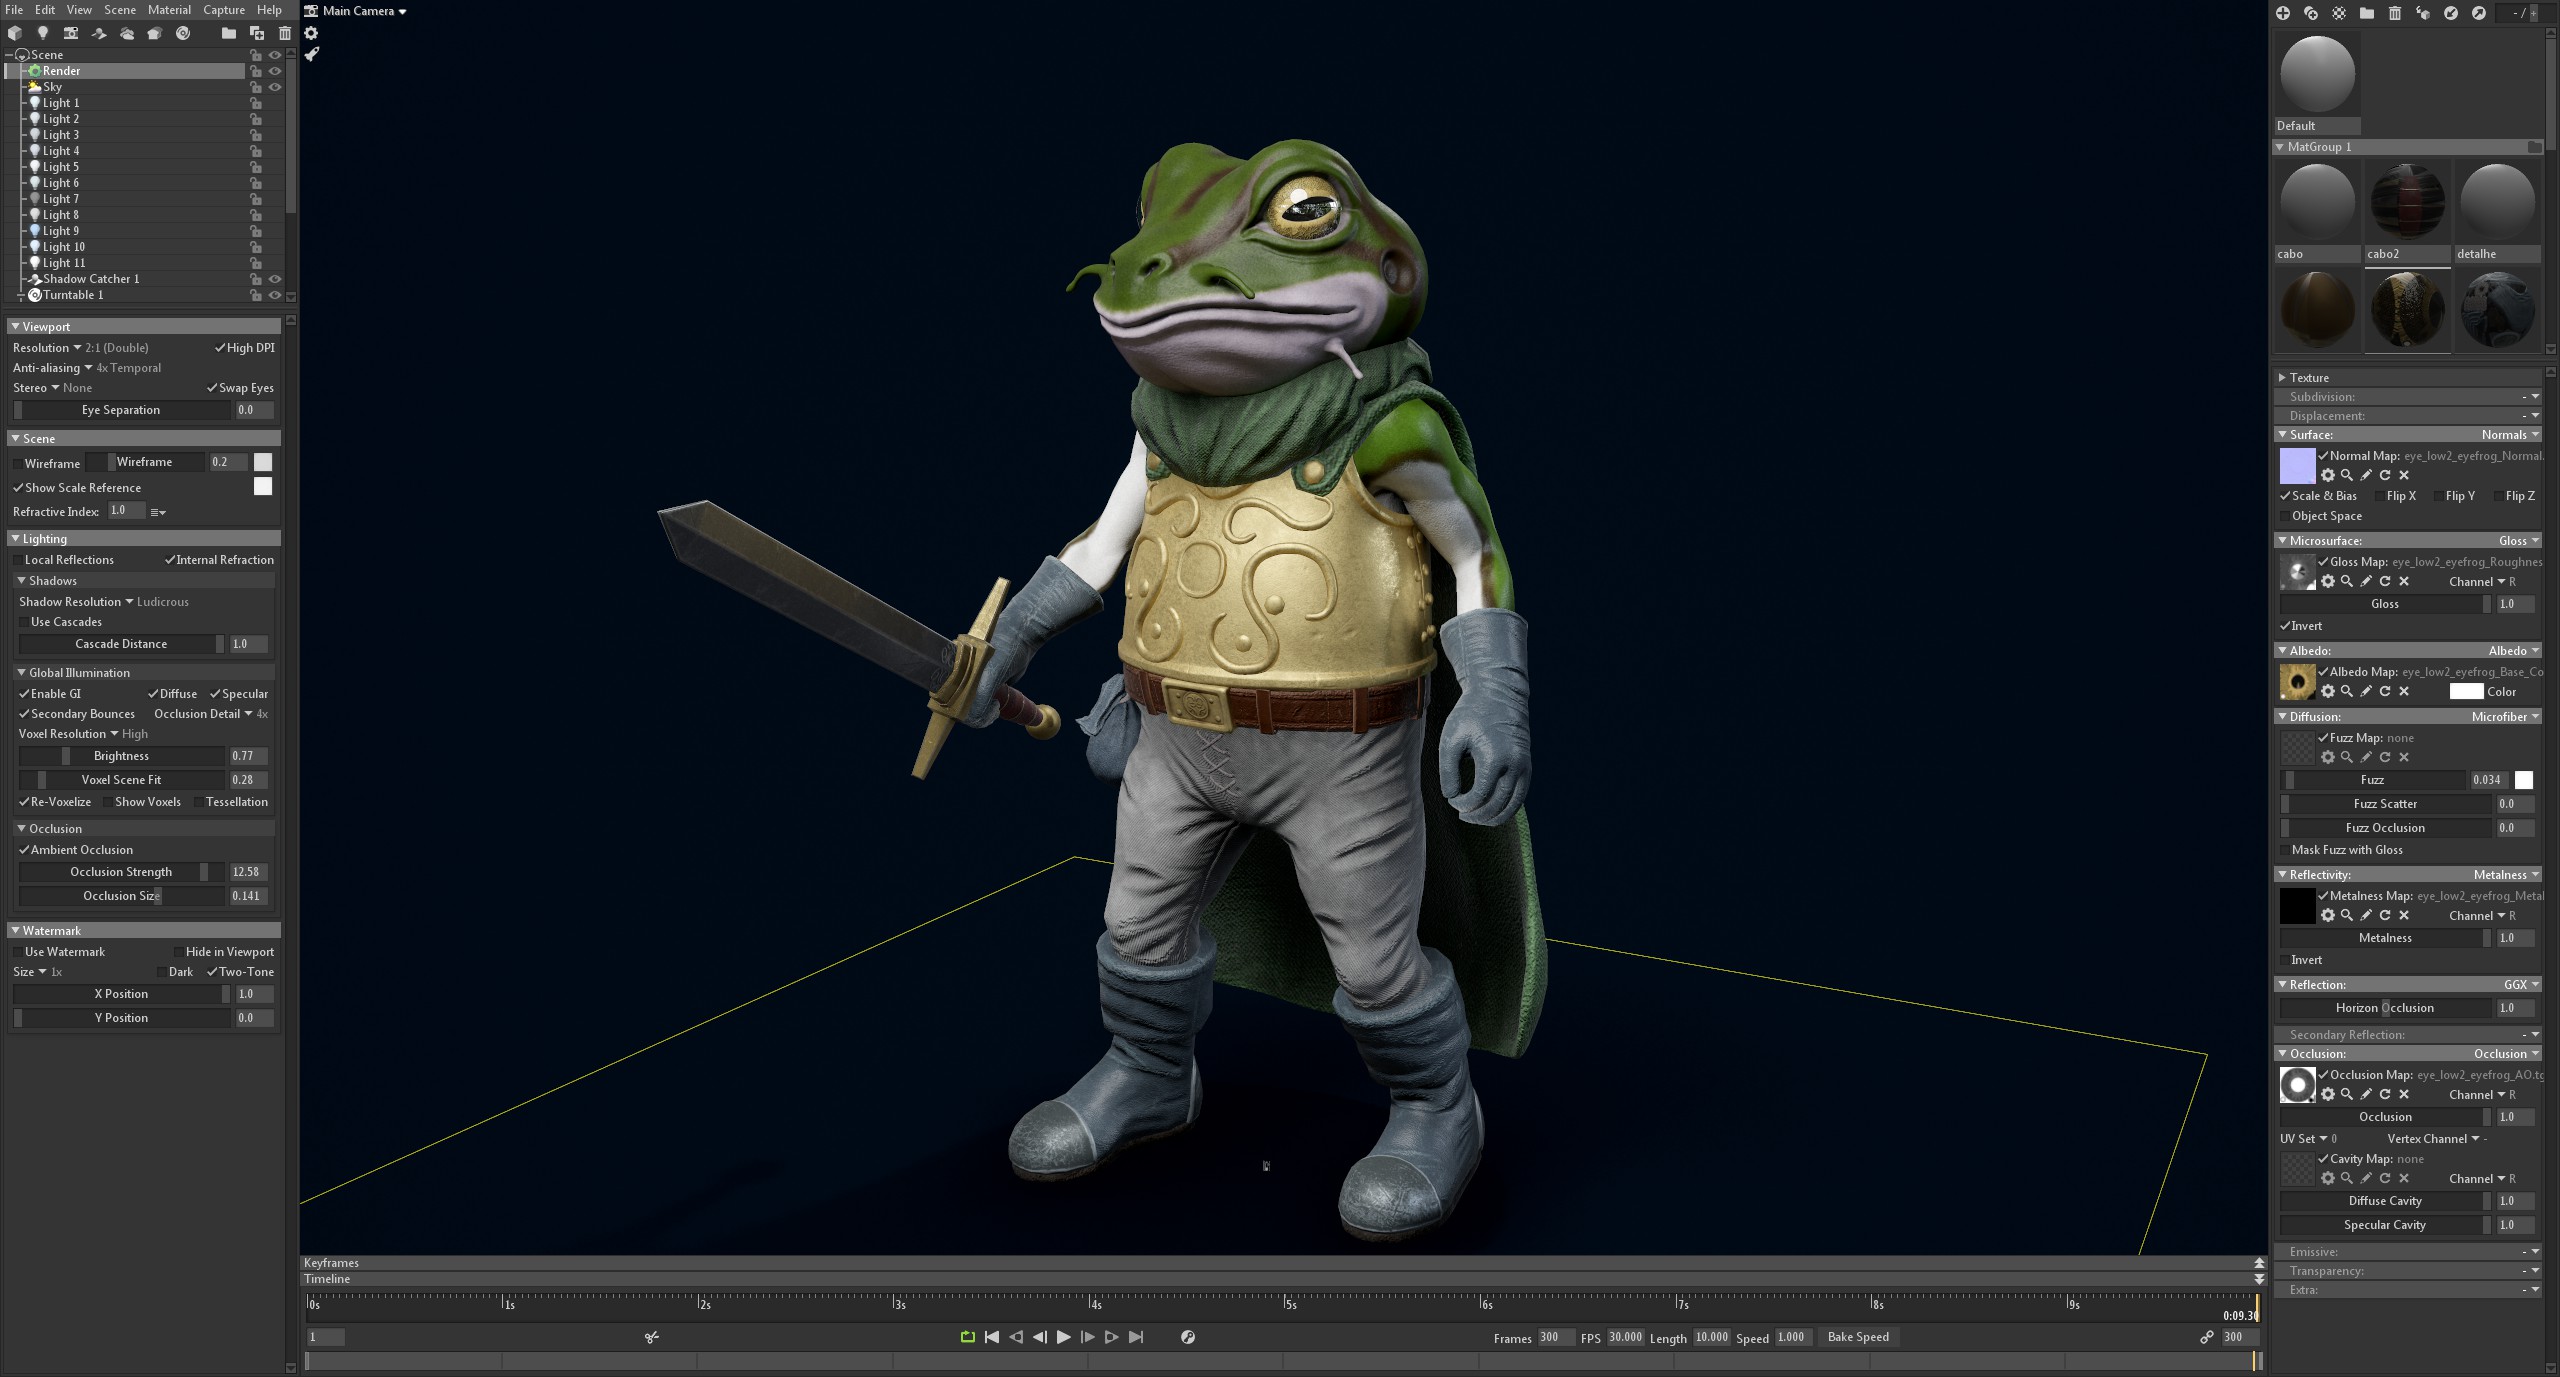Open the Shadow Resolution dropdown
This screenshot has height=1377, width=2560.
point(129,602)
